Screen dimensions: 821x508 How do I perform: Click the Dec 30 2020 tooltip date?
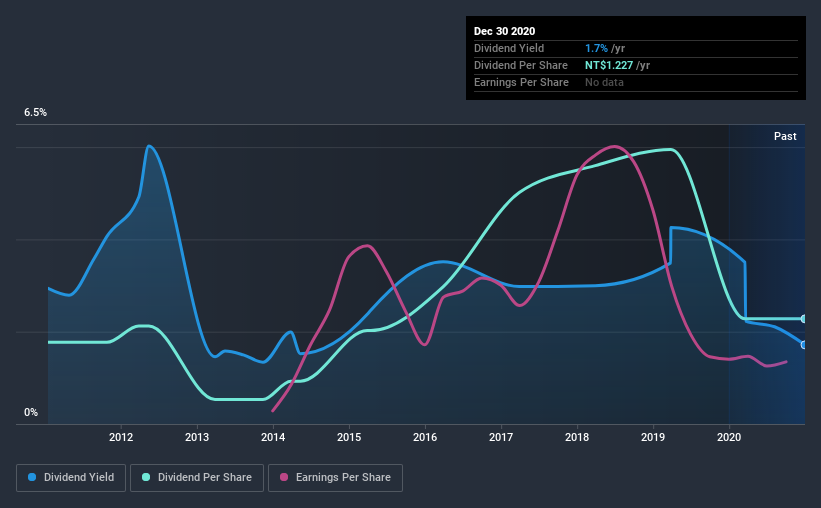click(x=504, y=31)
